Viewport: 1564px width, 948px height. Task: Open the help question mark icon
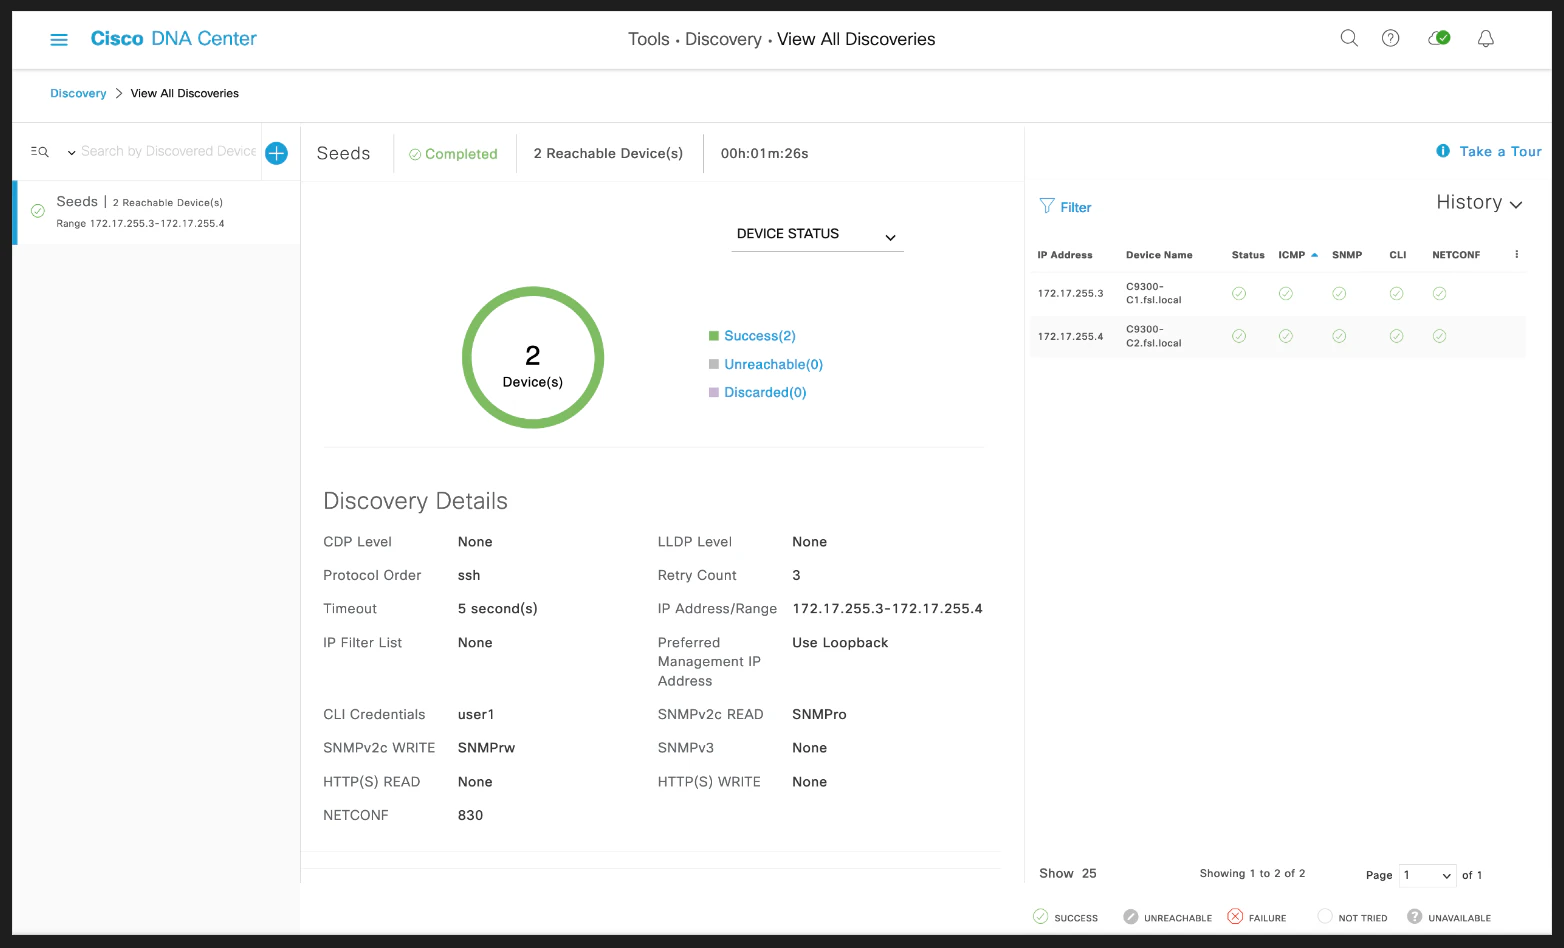1391,39
